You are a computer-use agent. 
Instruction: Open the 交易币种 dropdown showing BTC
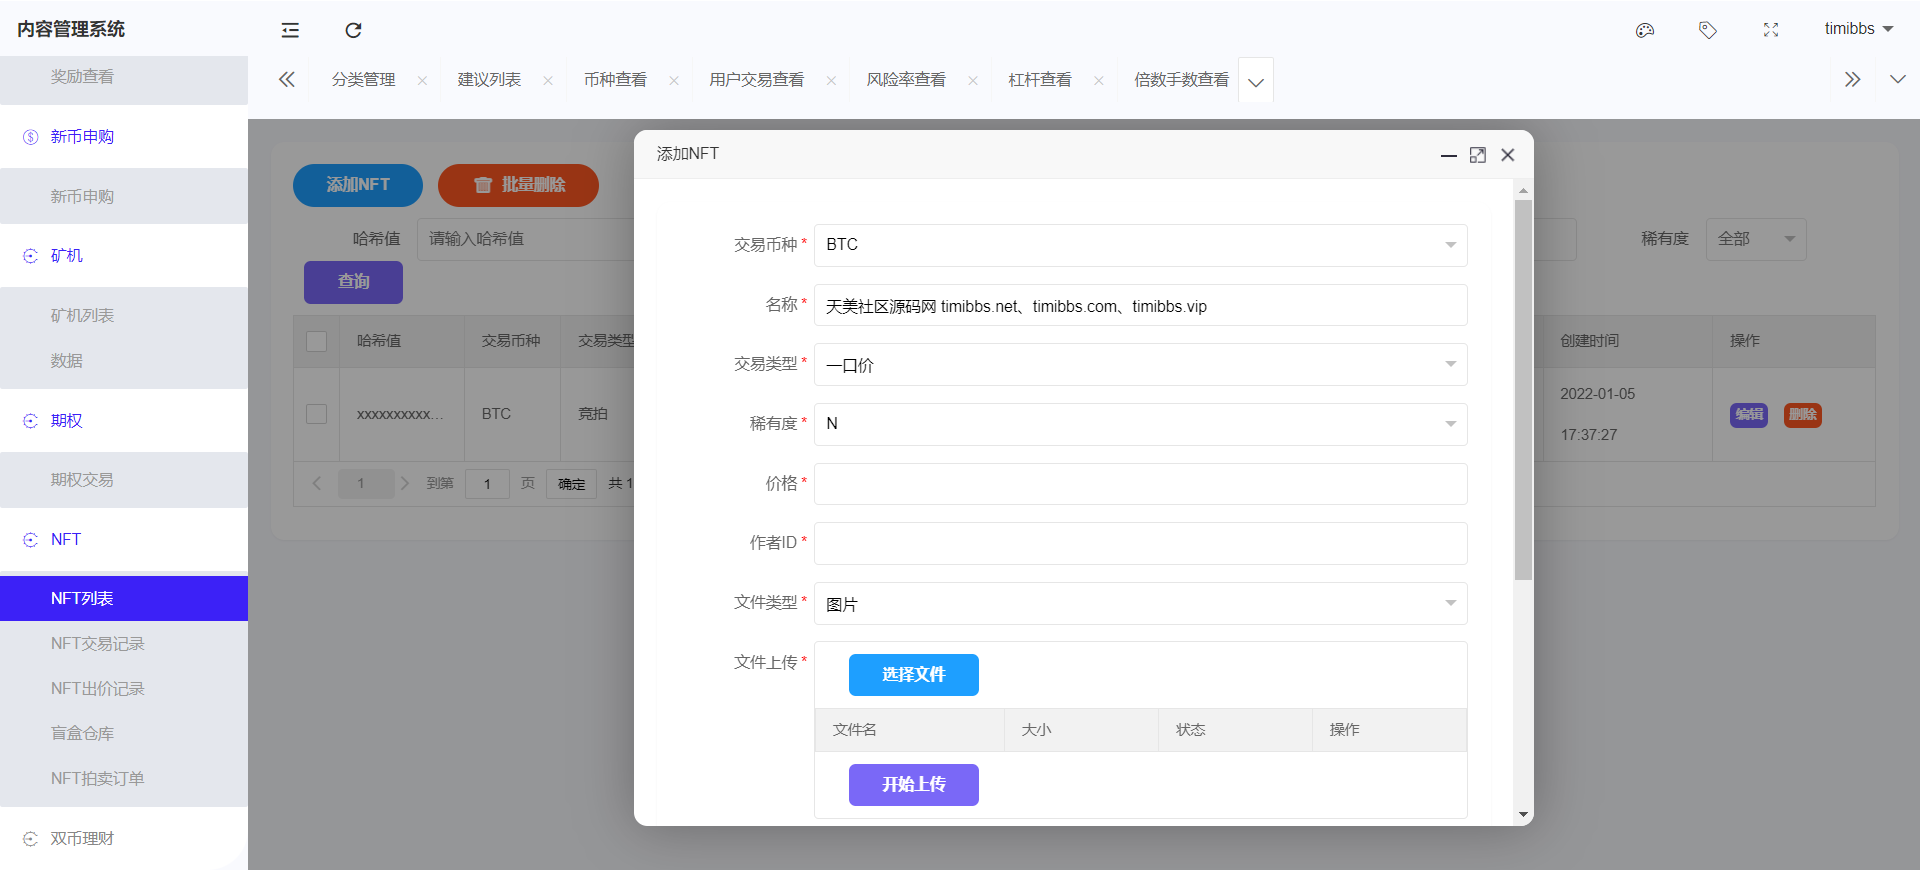click(x=1140, y=245)
